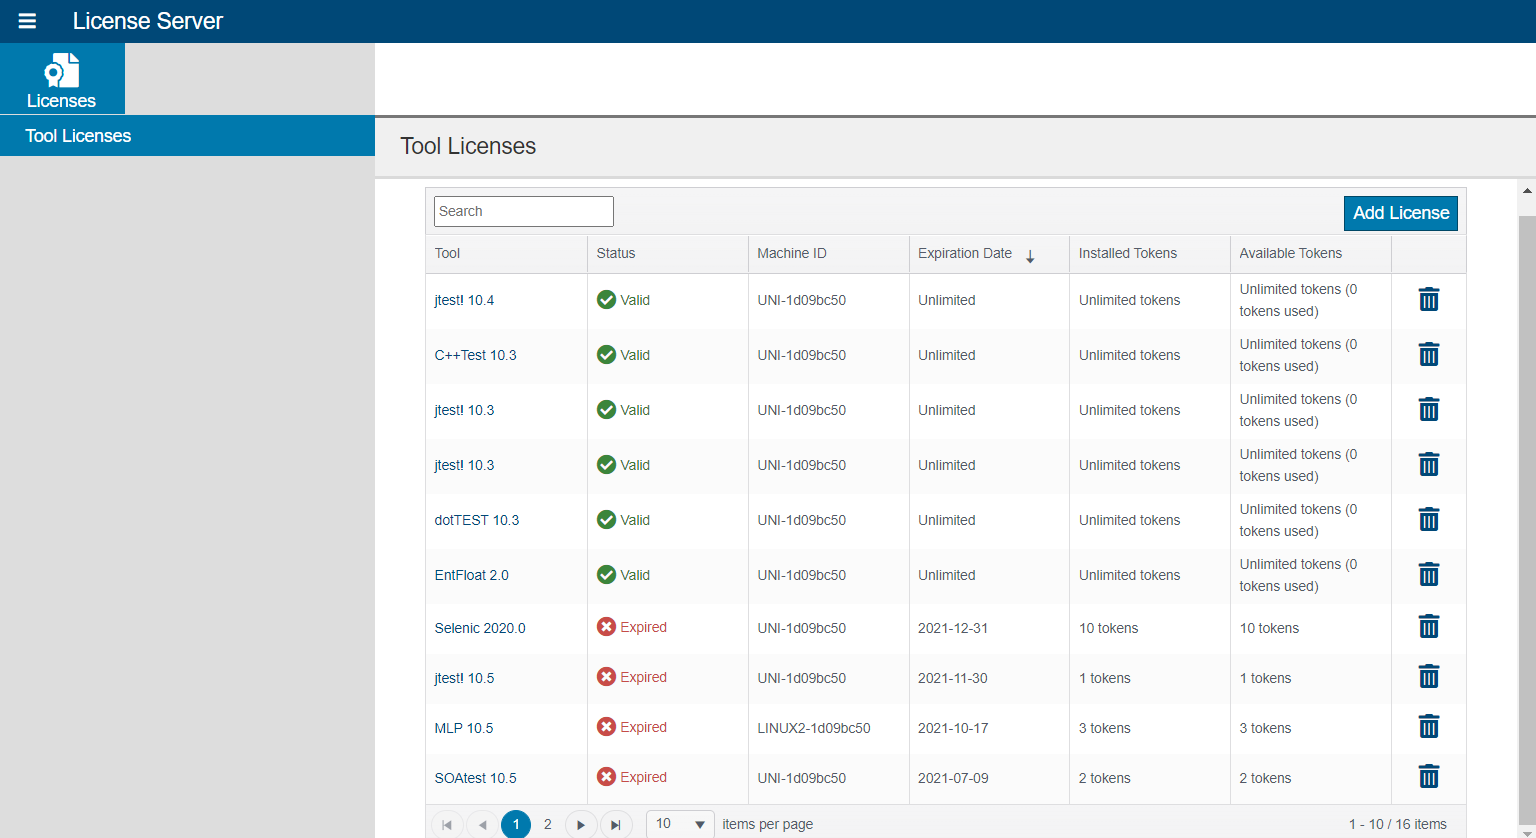Viewport: 1536px width, 838px height.
Task: Delete the SOAtest 10.5 license
Action: pos(1429,777)
